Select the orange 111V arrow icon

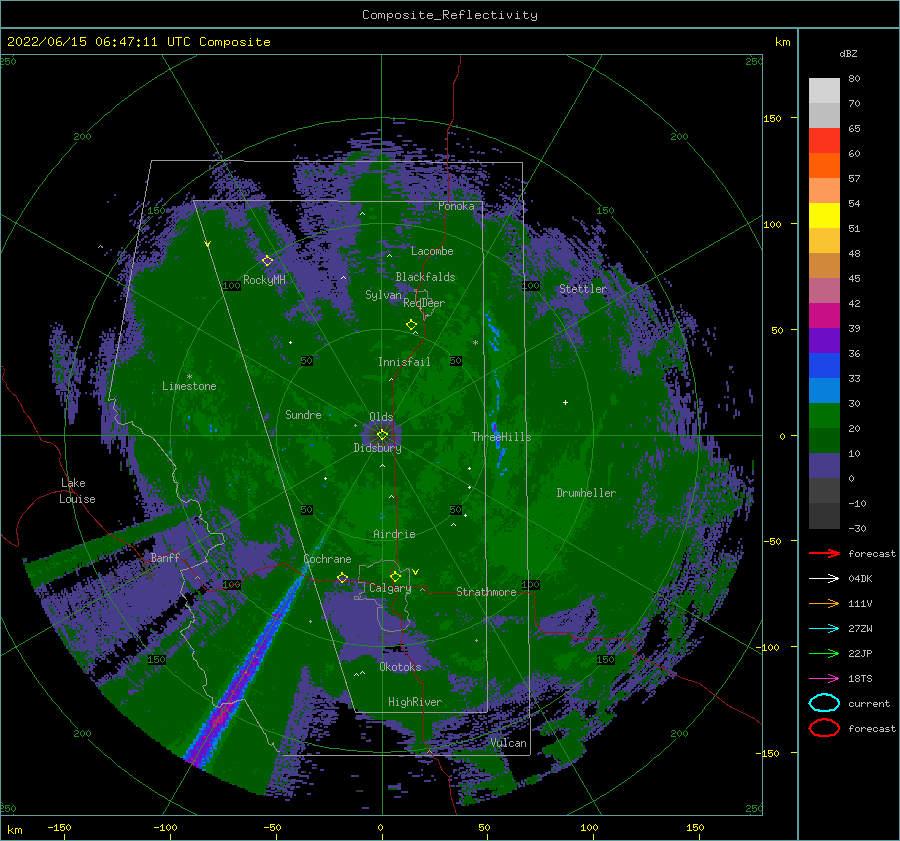click(x=824, y=603)
